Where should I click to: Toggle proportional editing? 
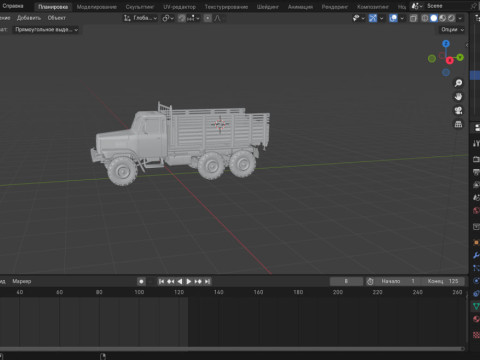pos(207,18)
